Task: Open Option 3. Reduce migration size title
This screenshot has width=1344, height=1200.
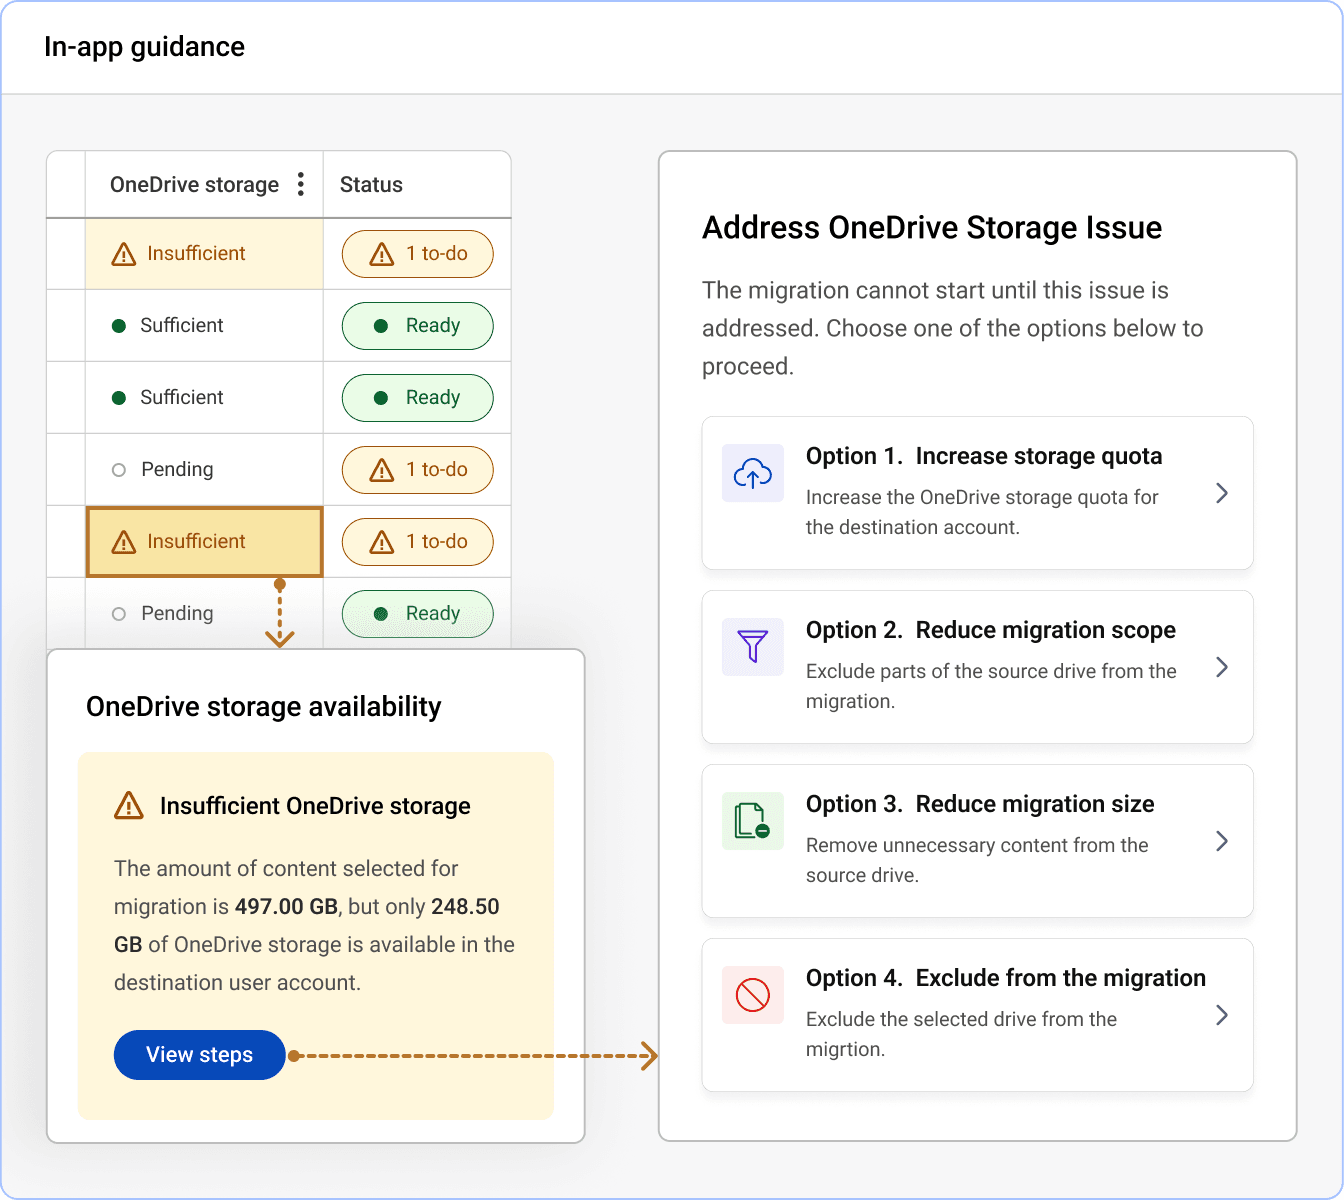Action: [980, 804]
